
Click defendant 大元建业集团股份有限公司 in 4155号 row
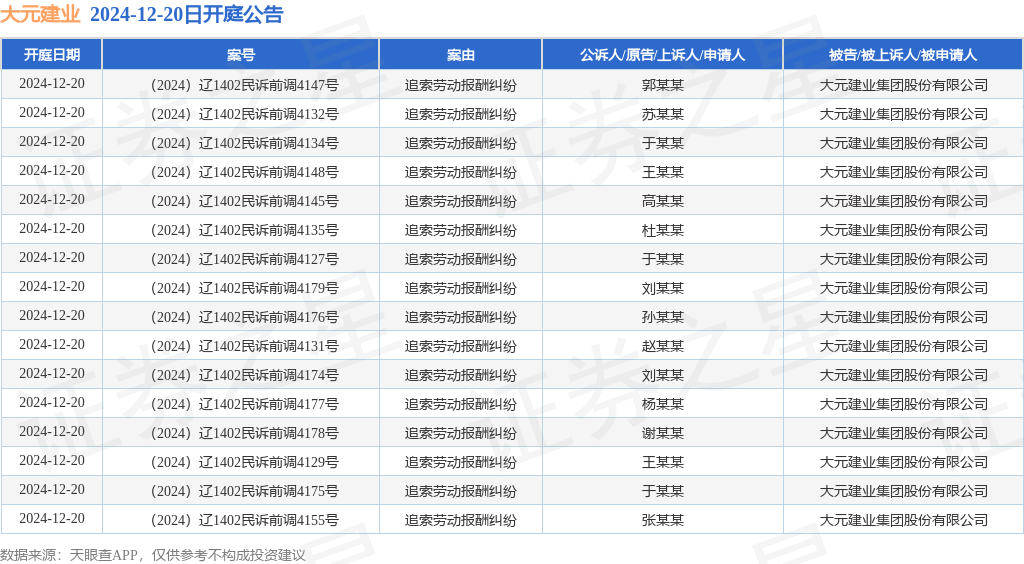pyautogui.click(x=903, y=520)
